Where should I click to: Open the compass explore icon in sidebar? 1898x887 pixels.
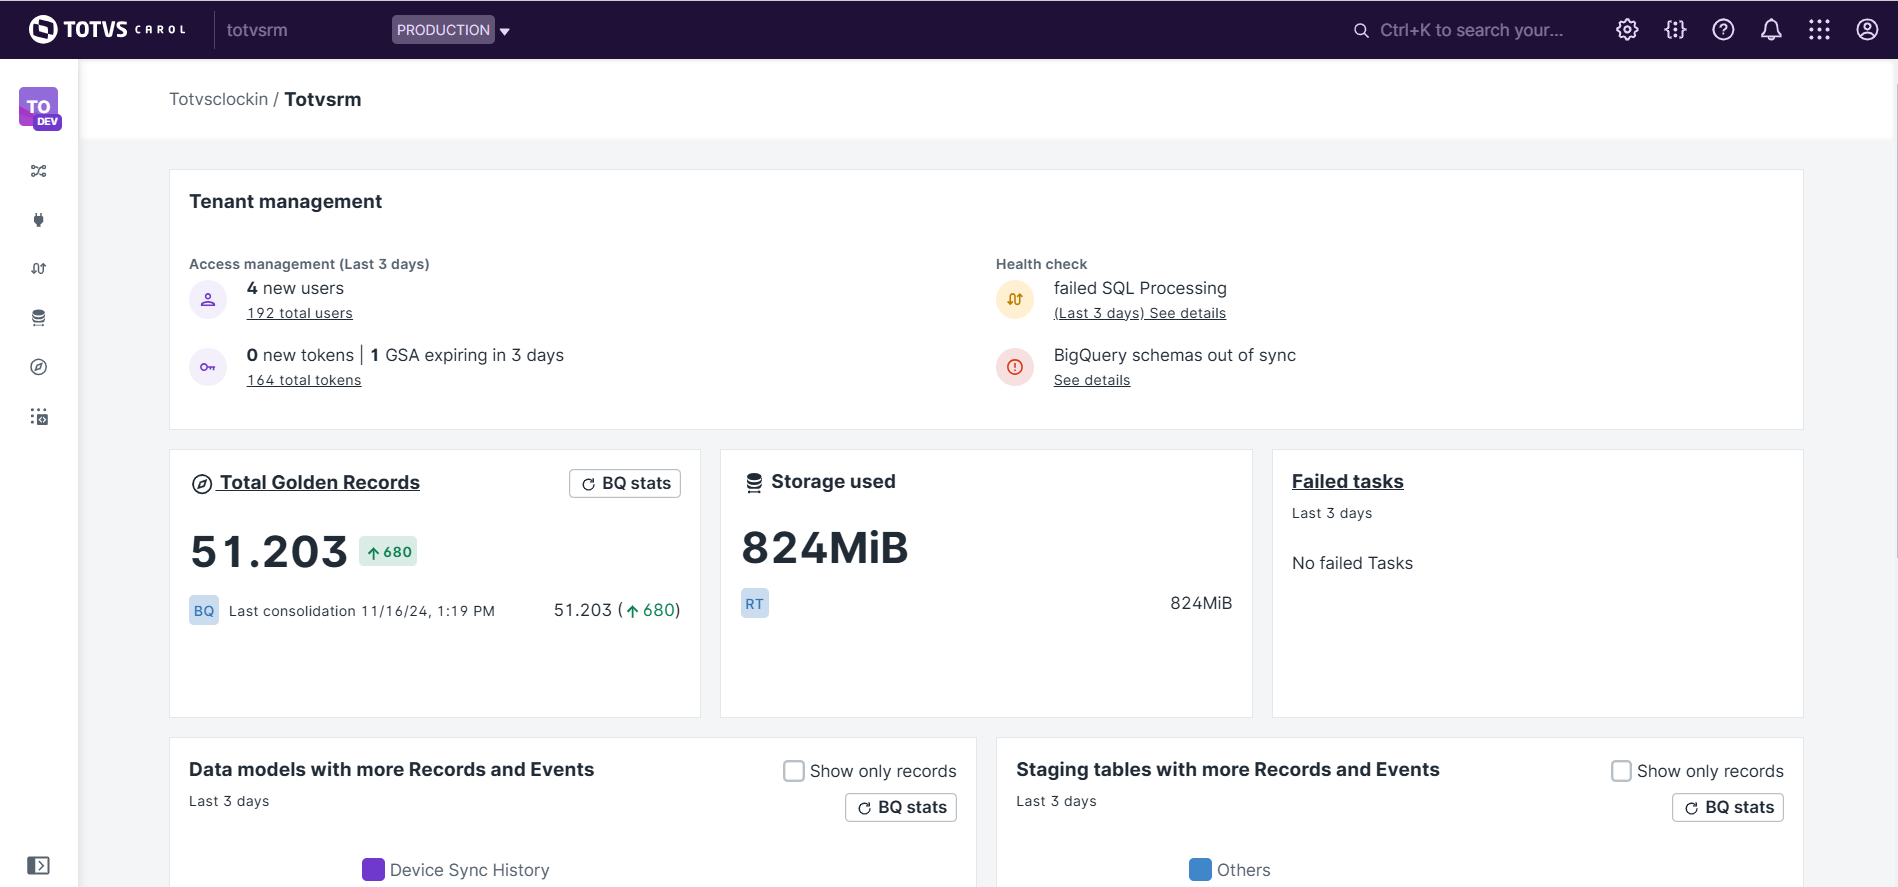(x=39, y=367)
